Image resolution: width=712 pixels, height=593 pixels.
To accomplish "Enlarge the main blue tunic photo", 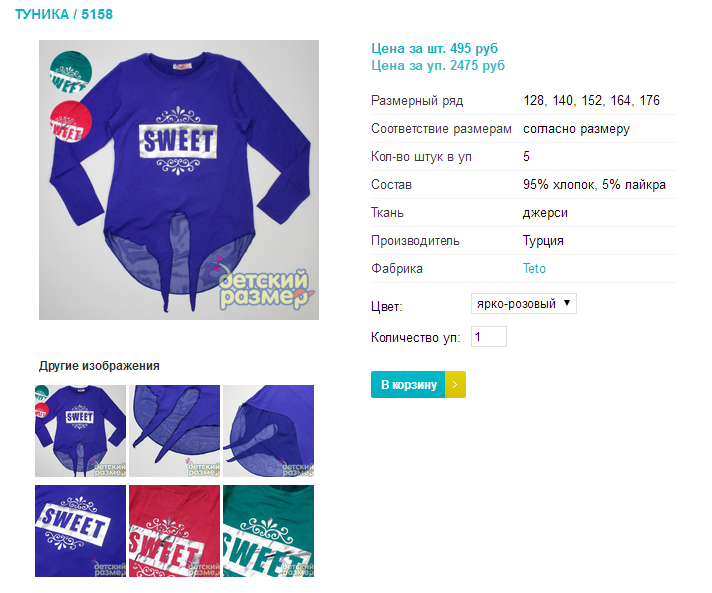I will pyautogui.click(x=179, y=180).
